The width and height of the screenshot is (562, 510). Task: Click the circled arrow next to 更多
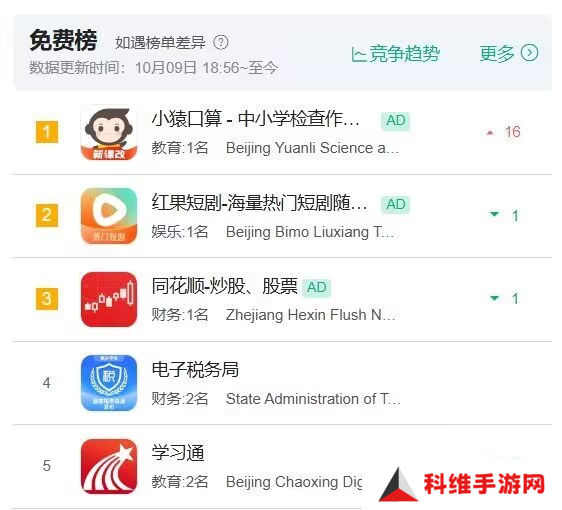(529, 53)
